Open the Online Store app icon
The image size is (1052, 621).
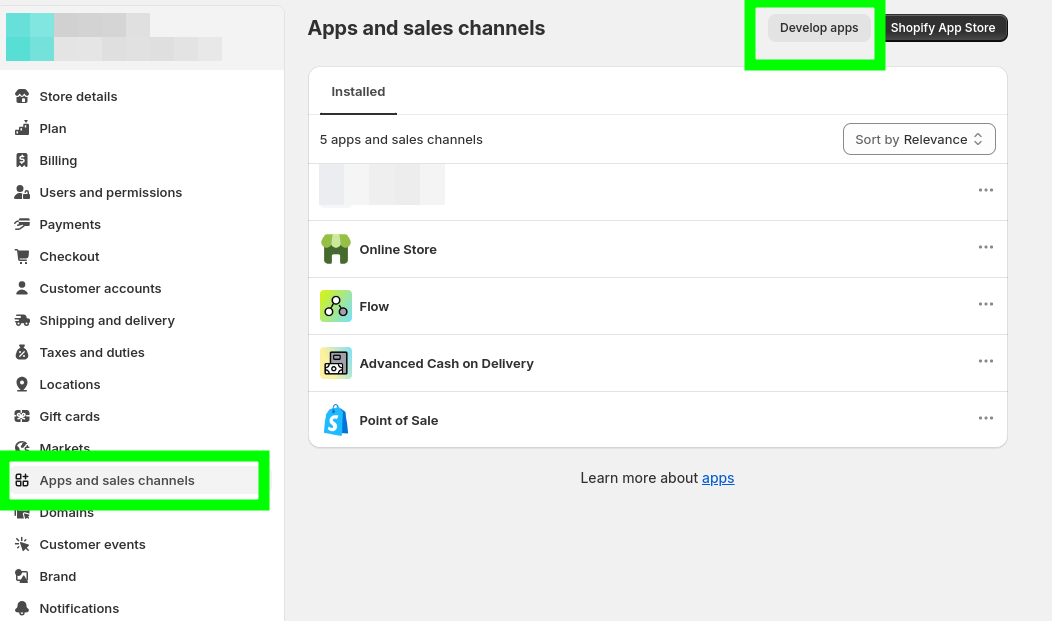coord(336,249)
